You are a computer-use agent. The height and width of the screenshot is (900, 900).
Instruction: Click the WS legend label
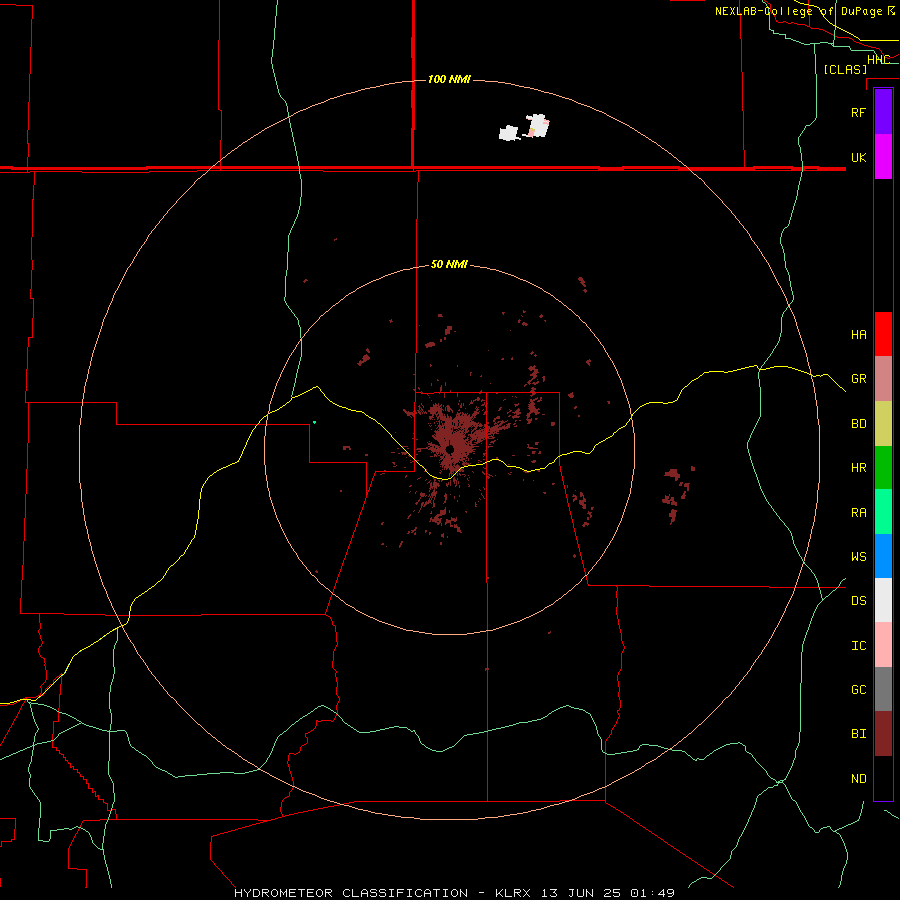(x=858, y=556)
